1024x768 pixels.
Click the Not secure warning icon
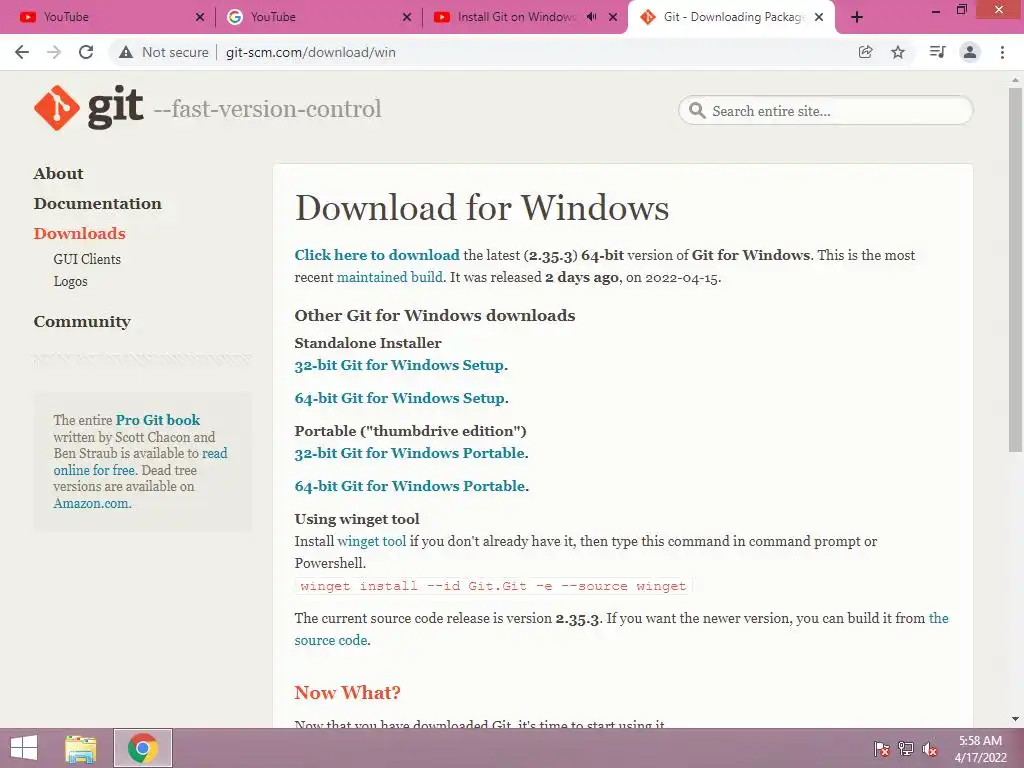tap(126, 52)
